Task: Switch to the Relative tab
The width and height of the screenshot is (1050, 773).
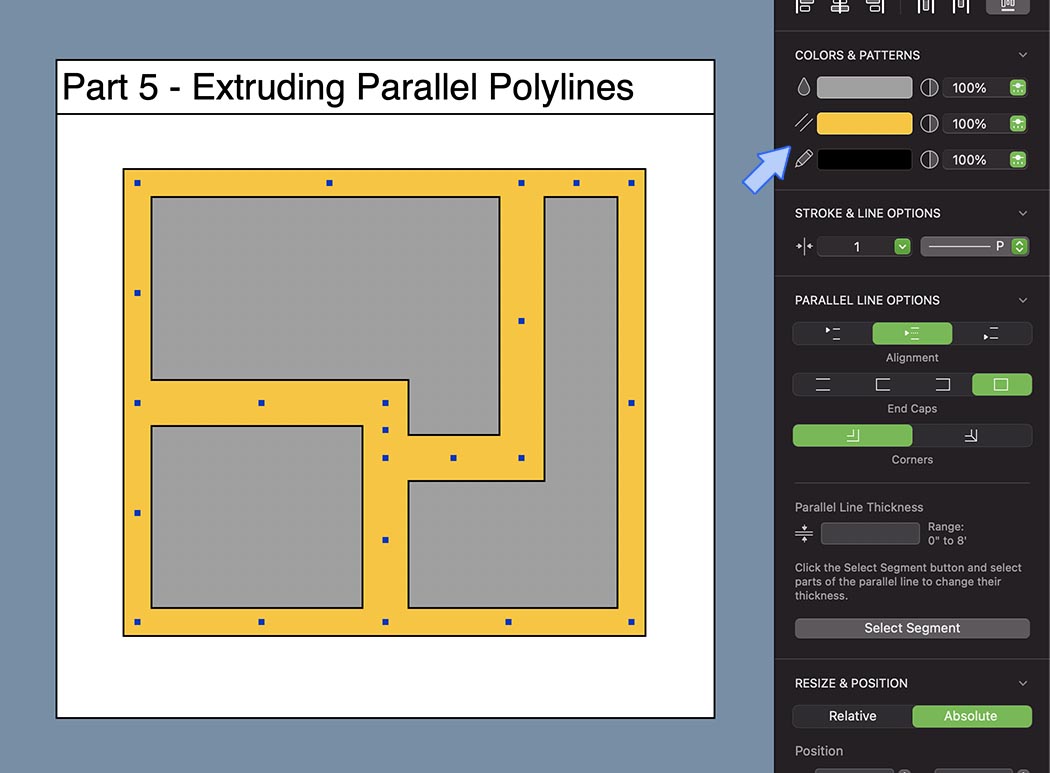Action: (x=851, y=716)
